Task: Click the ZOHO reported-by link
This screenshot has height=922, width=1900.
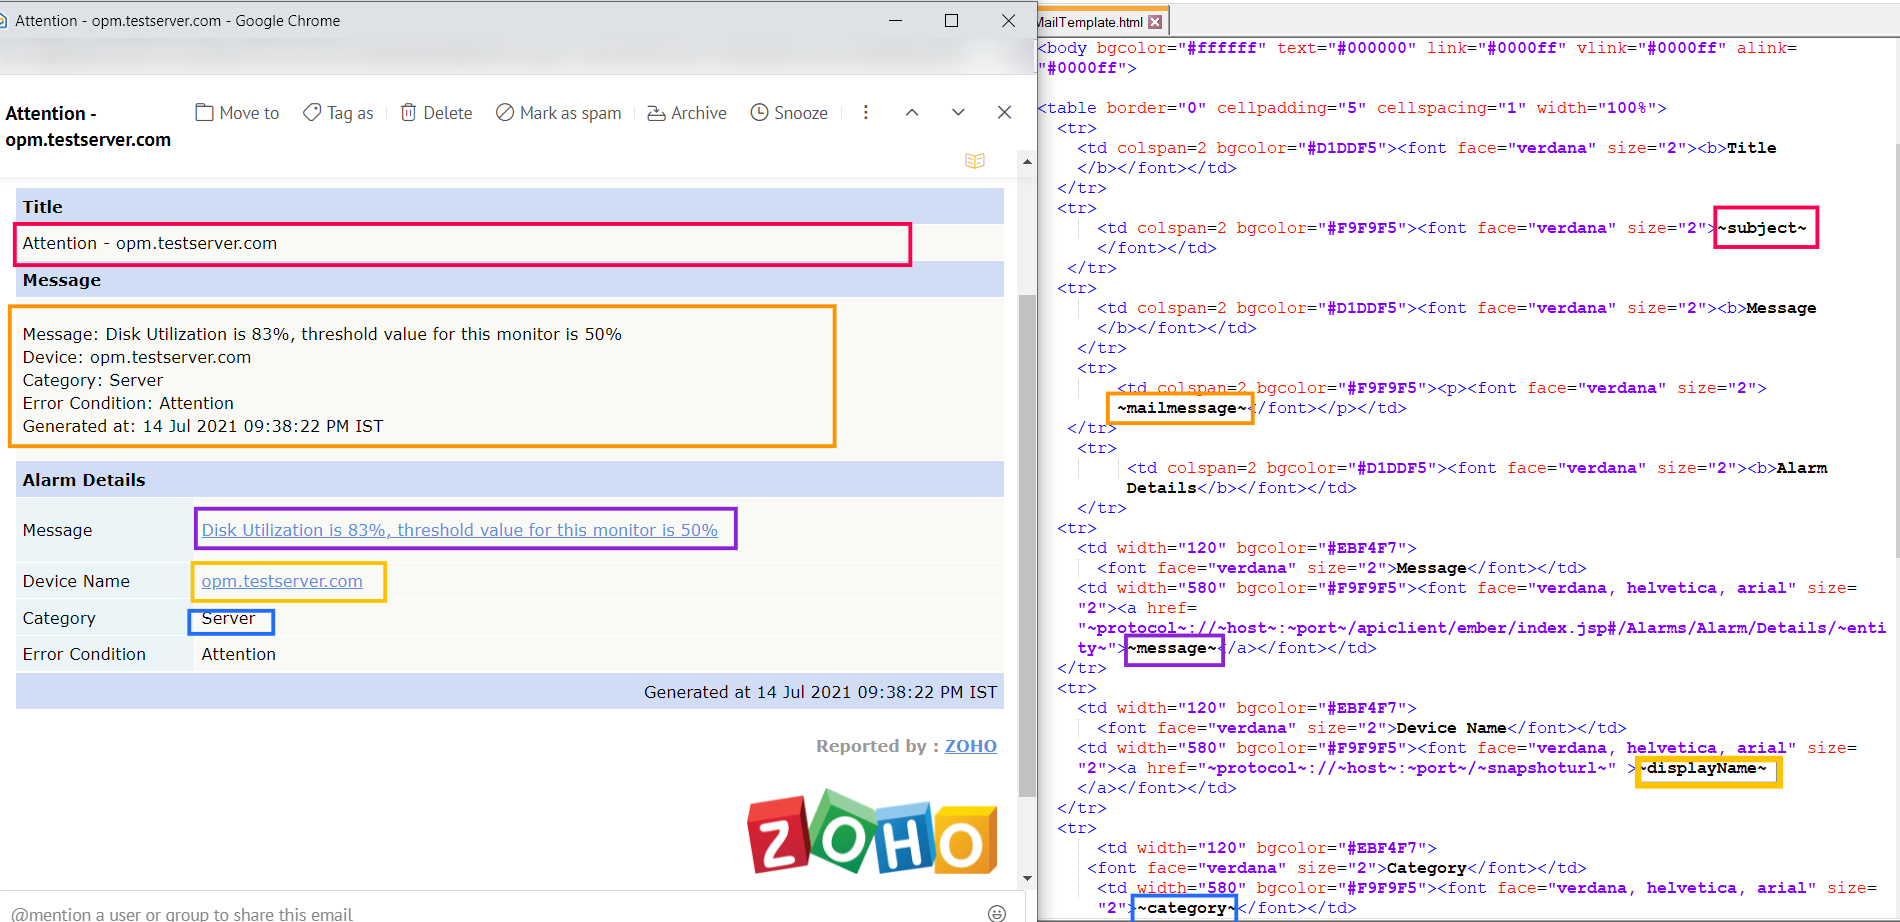Action: pos(970,745)
